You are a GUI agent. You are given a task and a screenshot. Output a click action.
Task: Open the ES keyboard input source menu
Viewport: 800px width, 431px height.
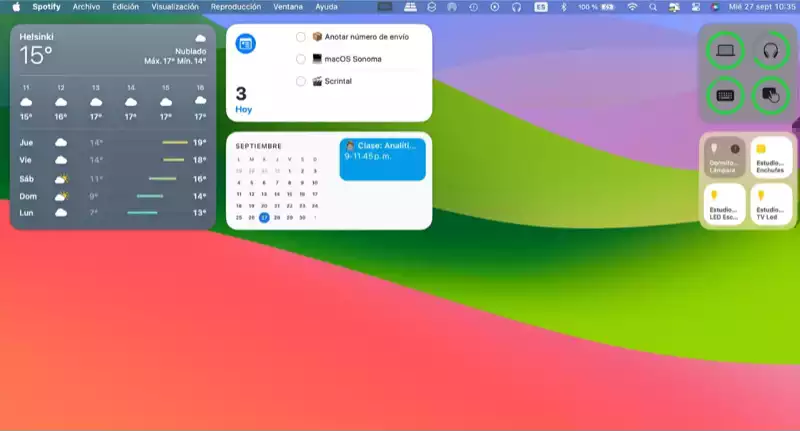541,7
